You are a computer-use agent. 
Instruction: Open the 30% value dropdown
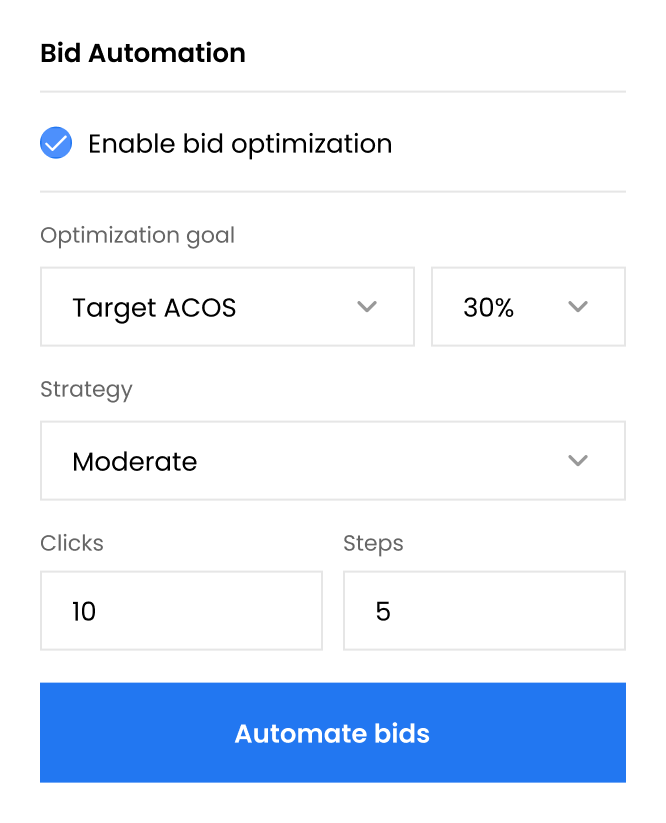point(528,307)
